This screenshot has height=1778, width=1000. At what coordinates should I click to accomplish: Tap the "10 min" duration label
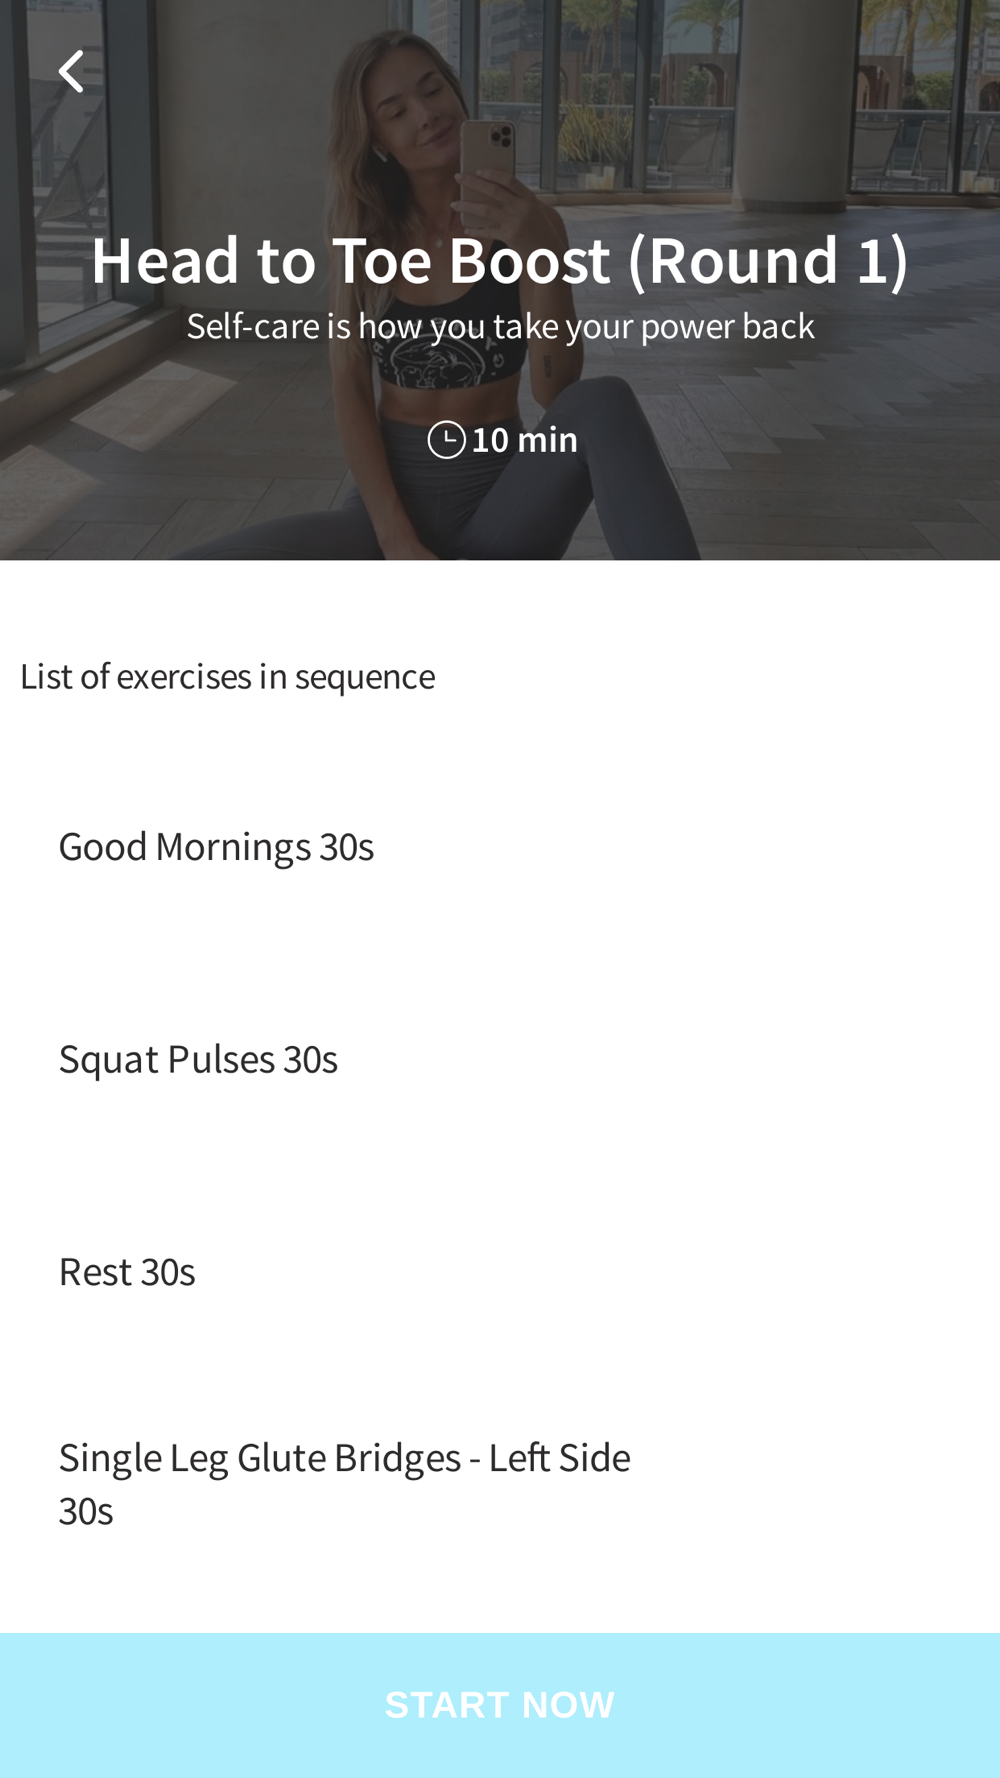pyautogui.click(x=524, y=440)
